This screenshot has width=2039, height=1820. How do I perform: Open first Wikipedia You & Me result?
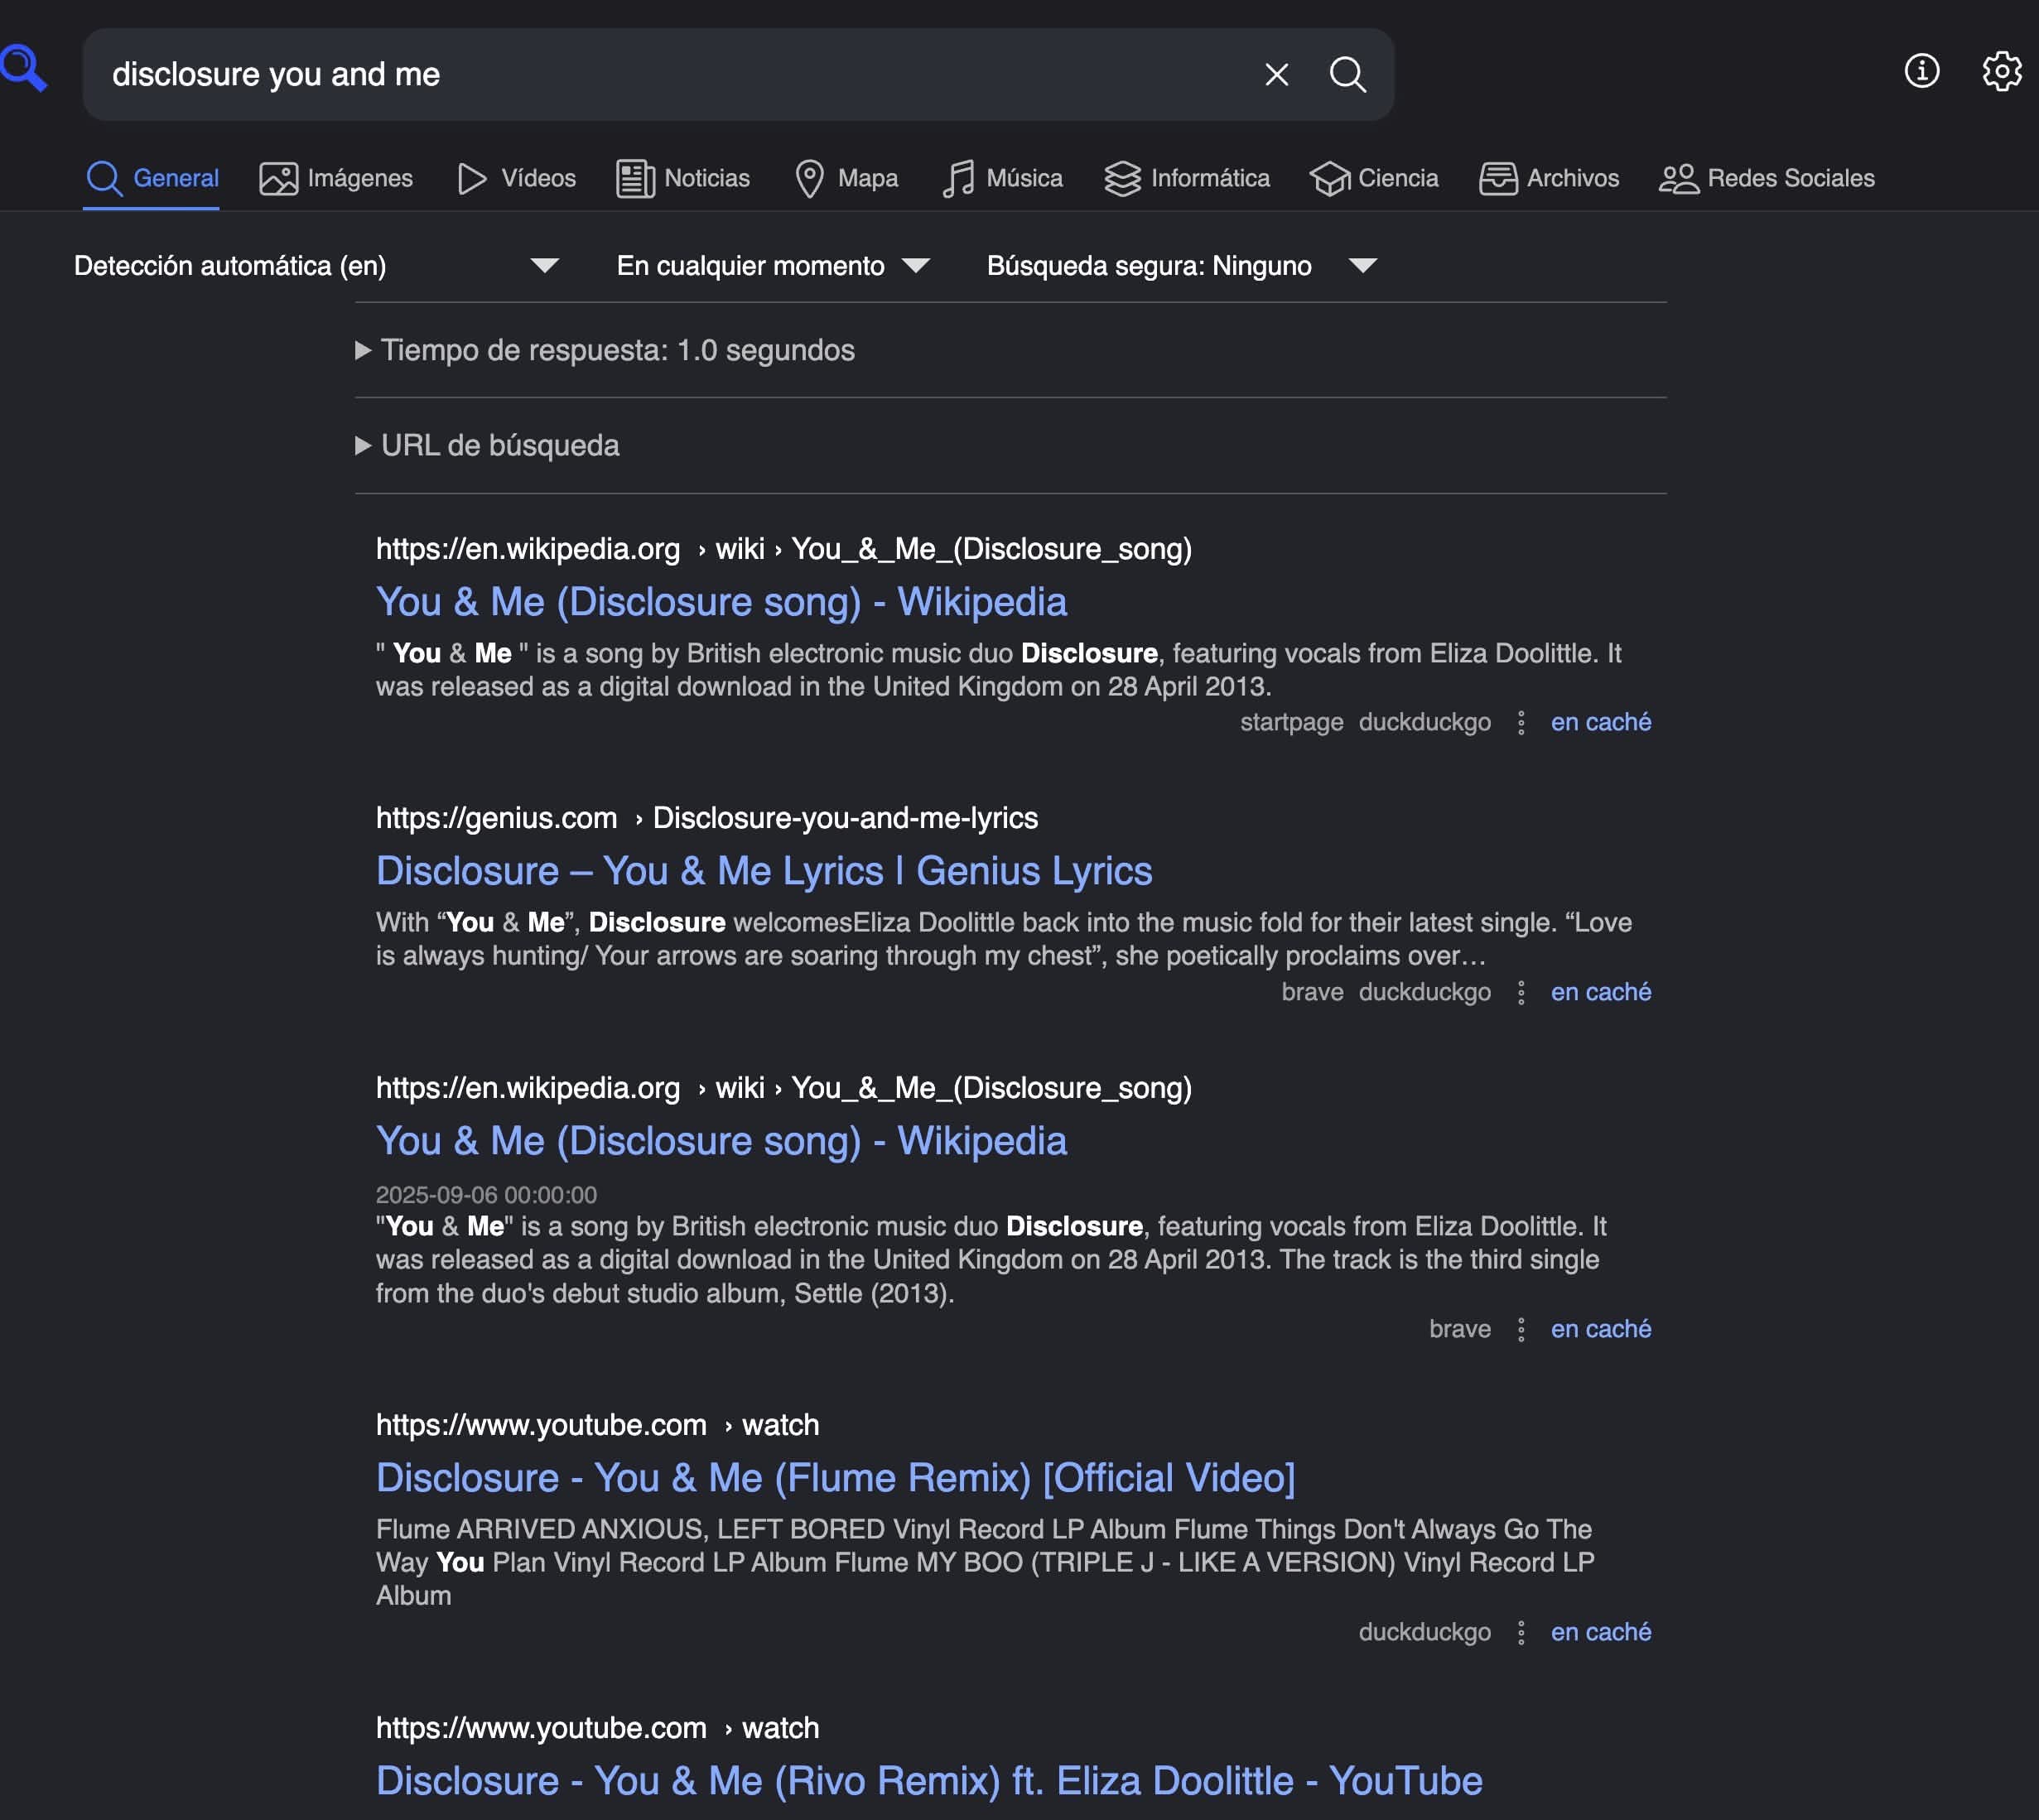[x=720, y=602]
